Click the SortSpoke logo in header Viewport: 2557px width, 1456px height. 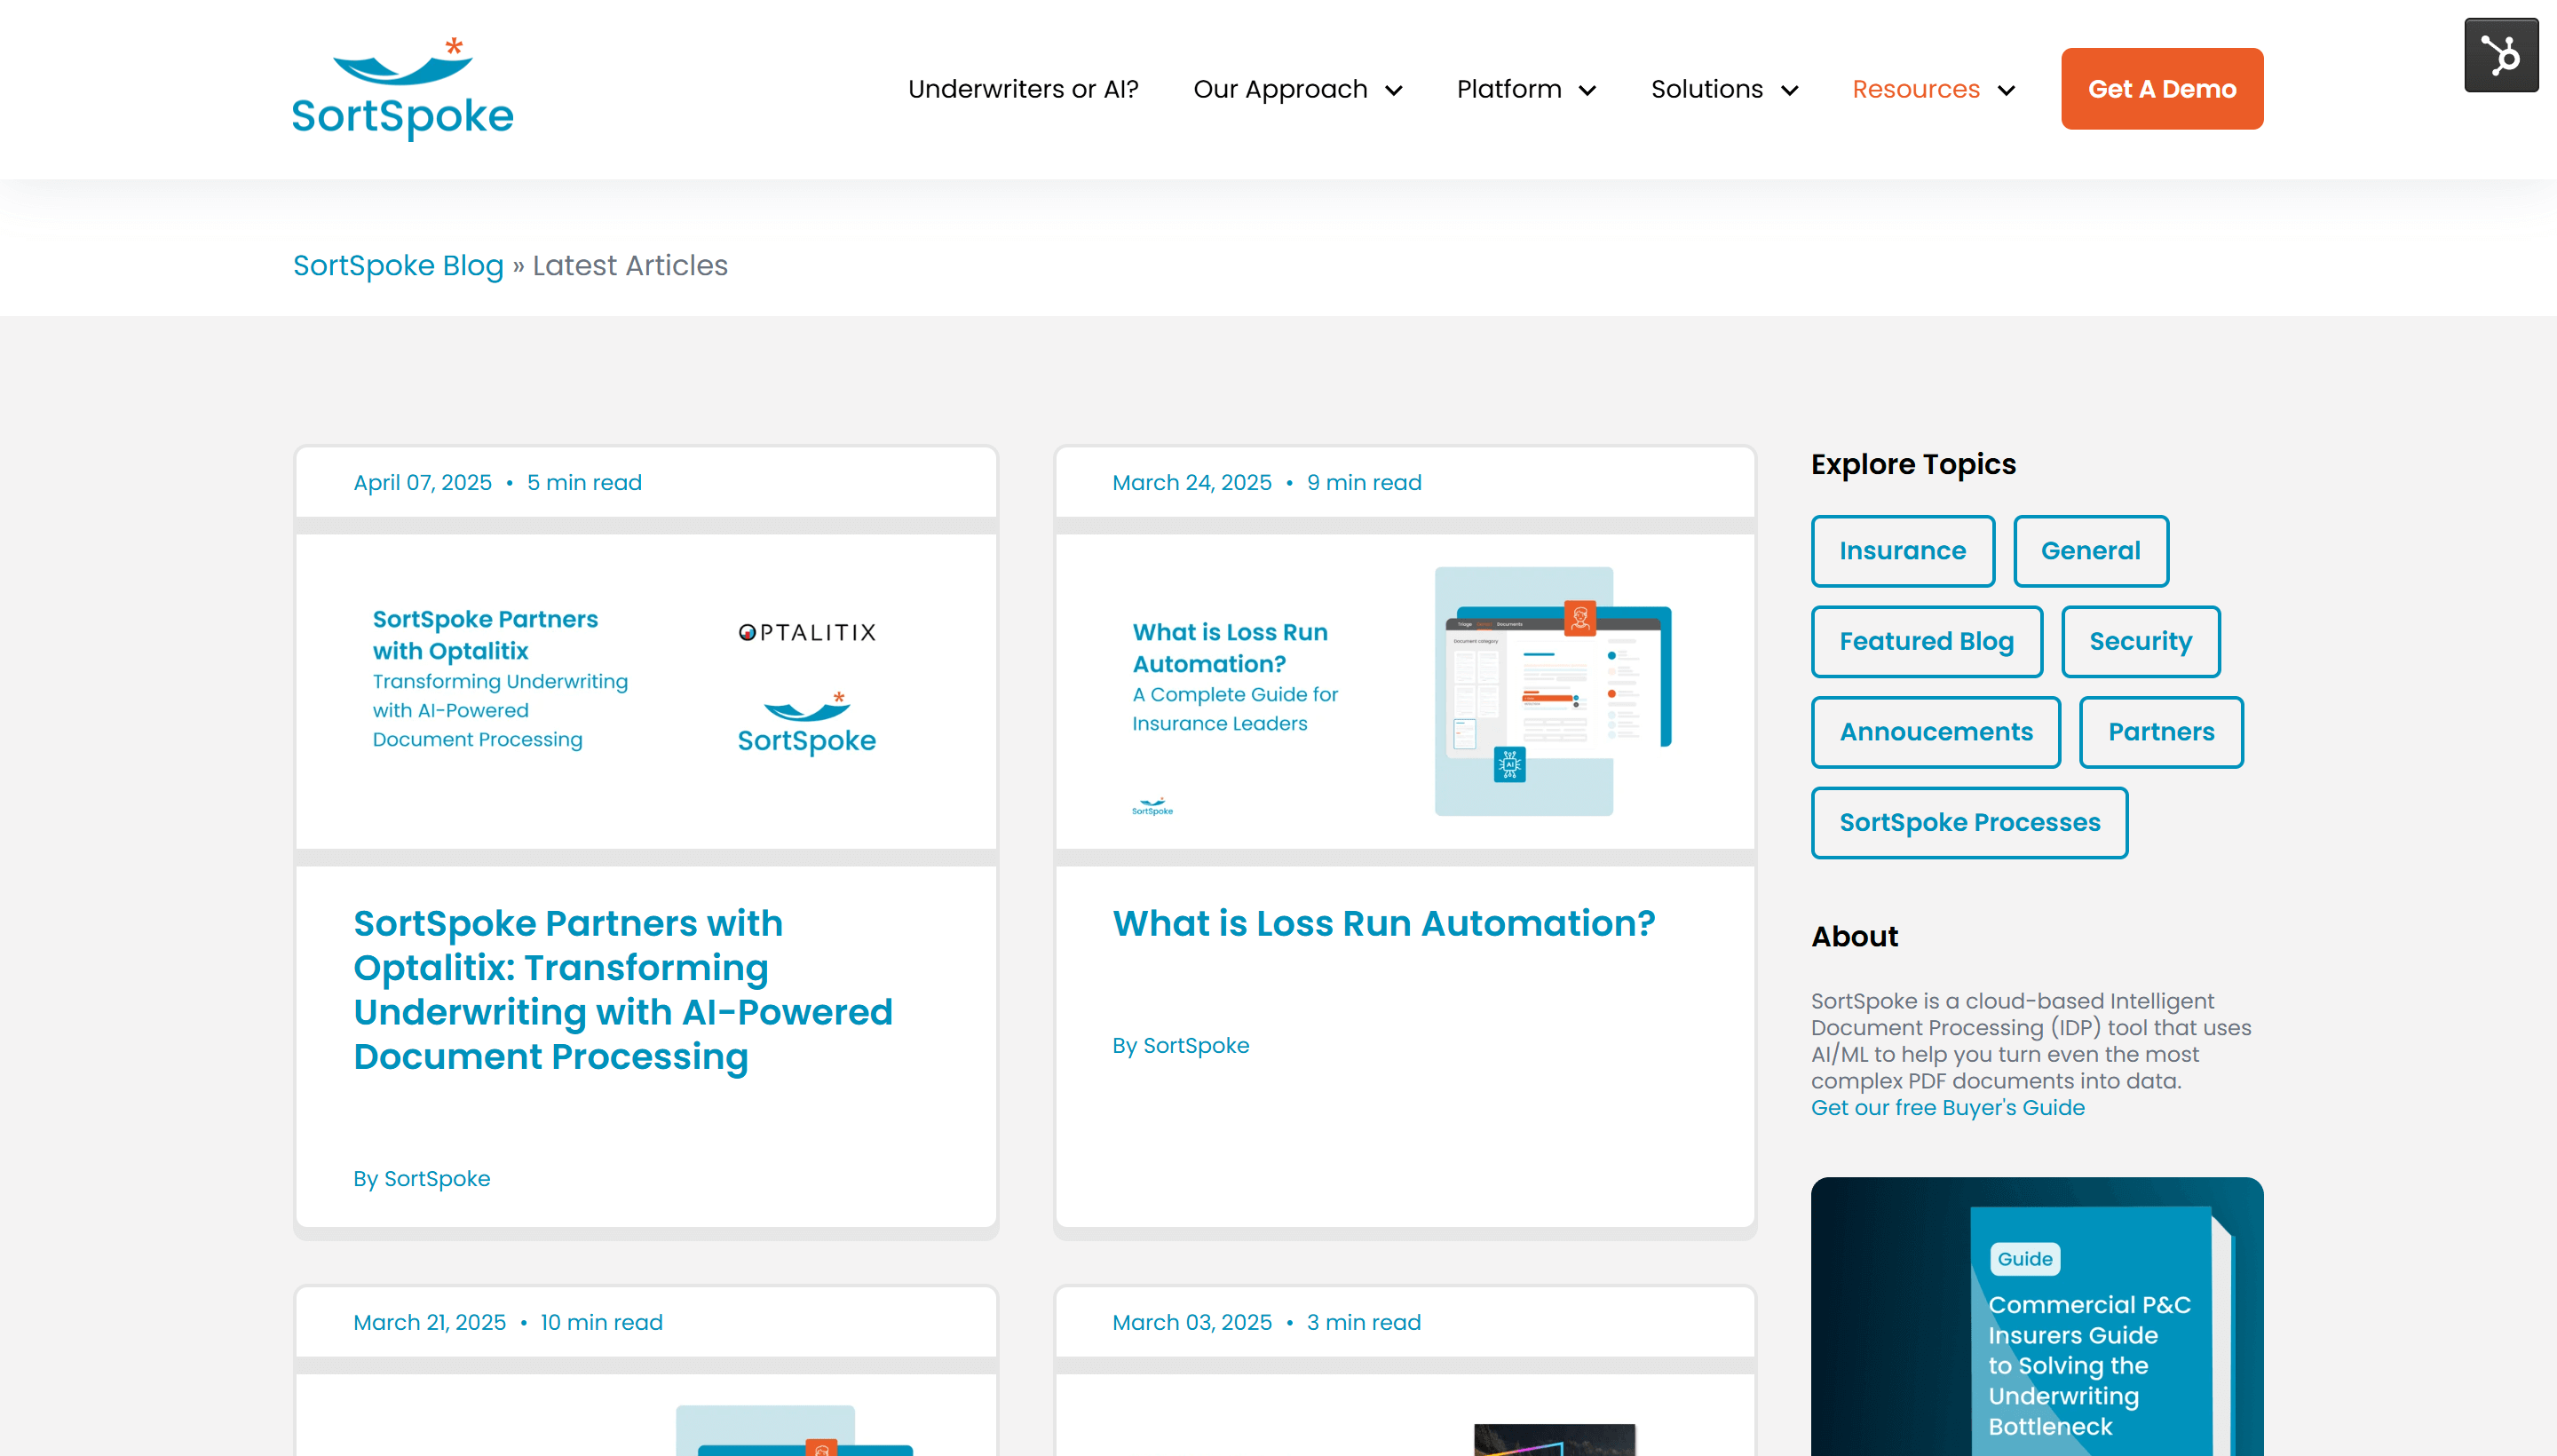[402, 88]
